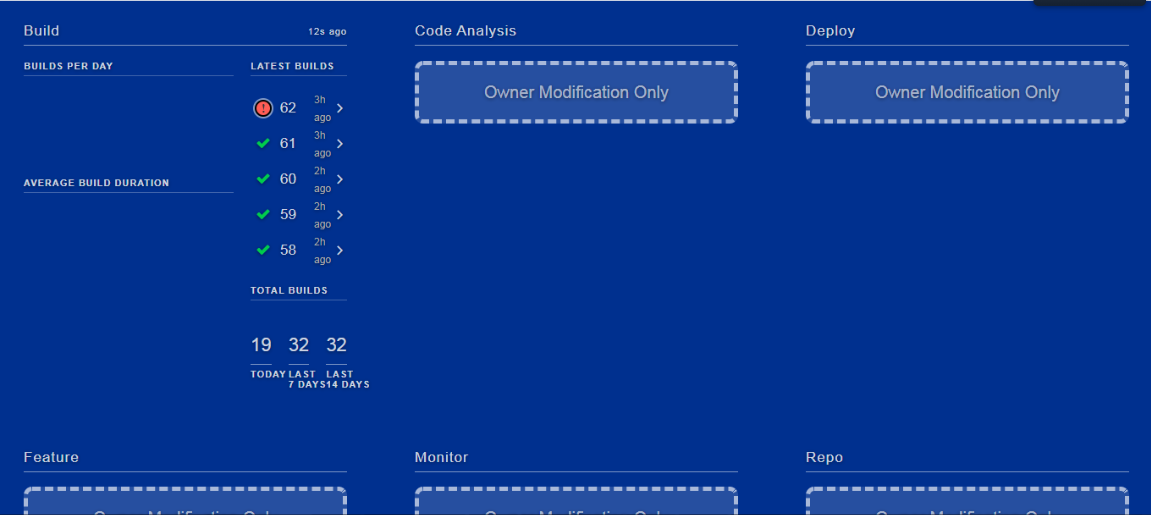Expand build 58 details chevron
This screenshot has height=515, width=1151.
(340, 250)
